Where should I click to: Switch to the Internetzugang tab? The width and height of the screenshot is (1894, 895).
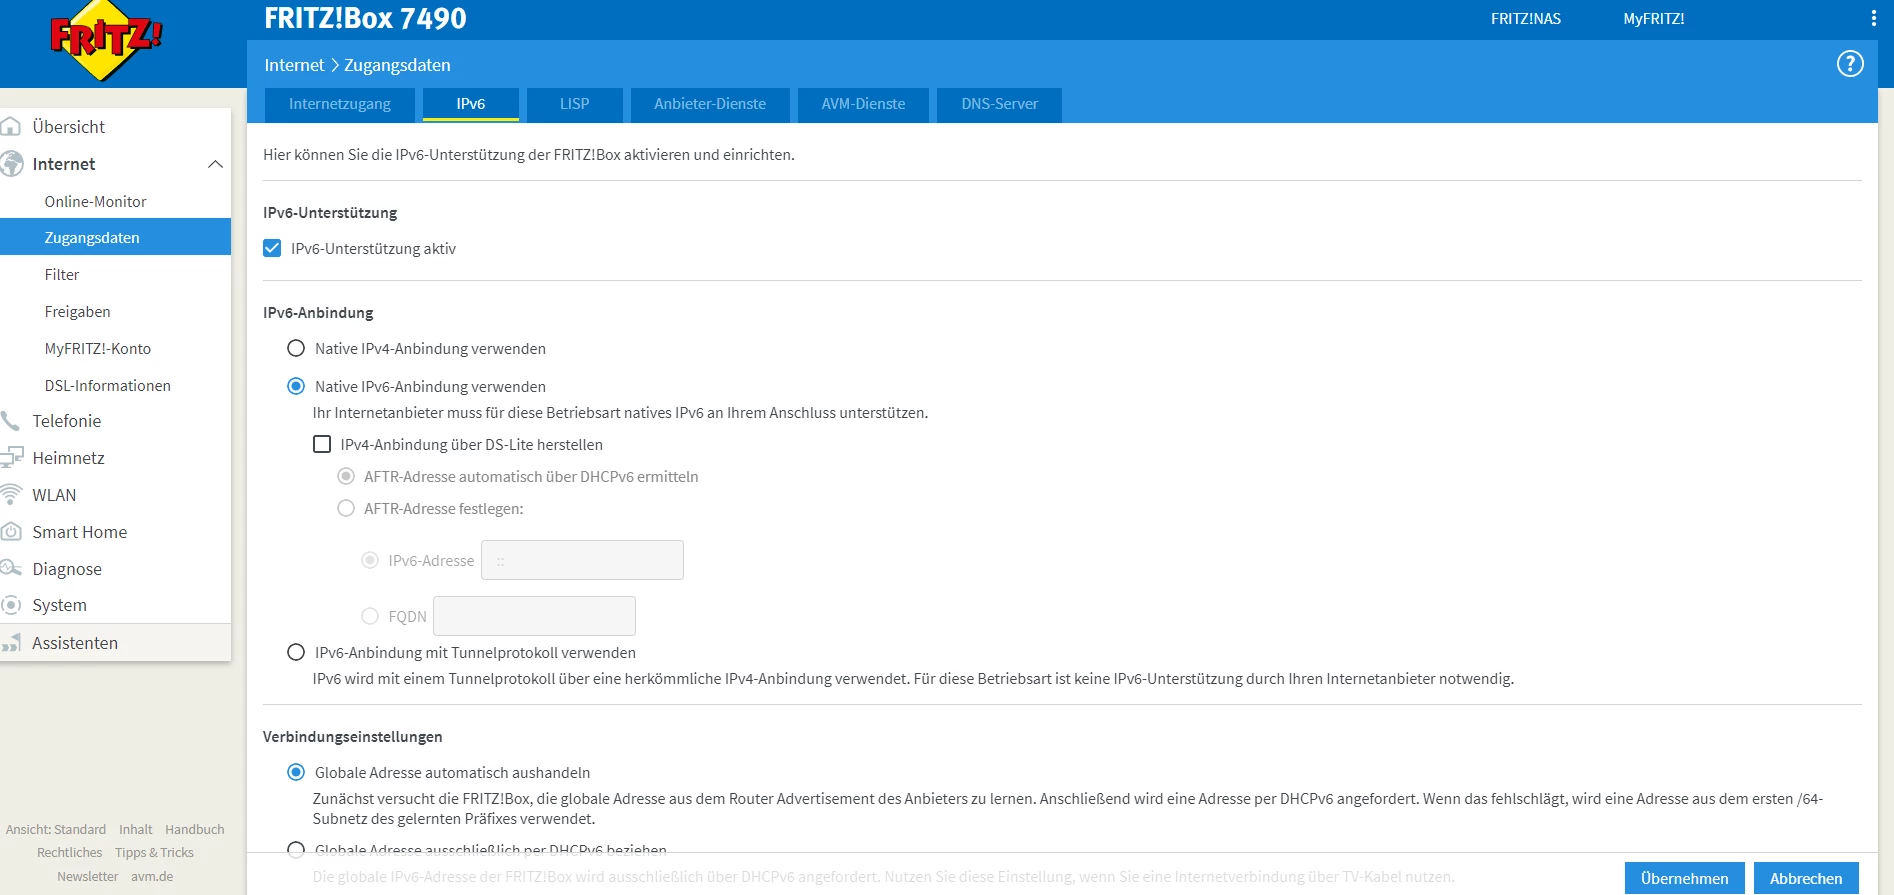coord(340,104)
